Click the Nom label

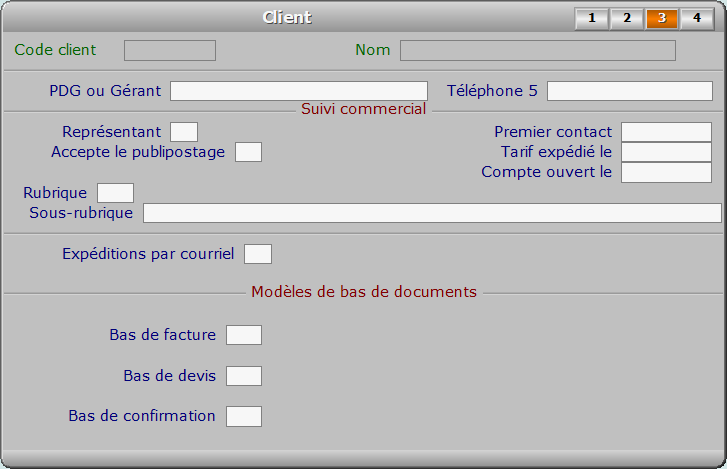[373, 50]
